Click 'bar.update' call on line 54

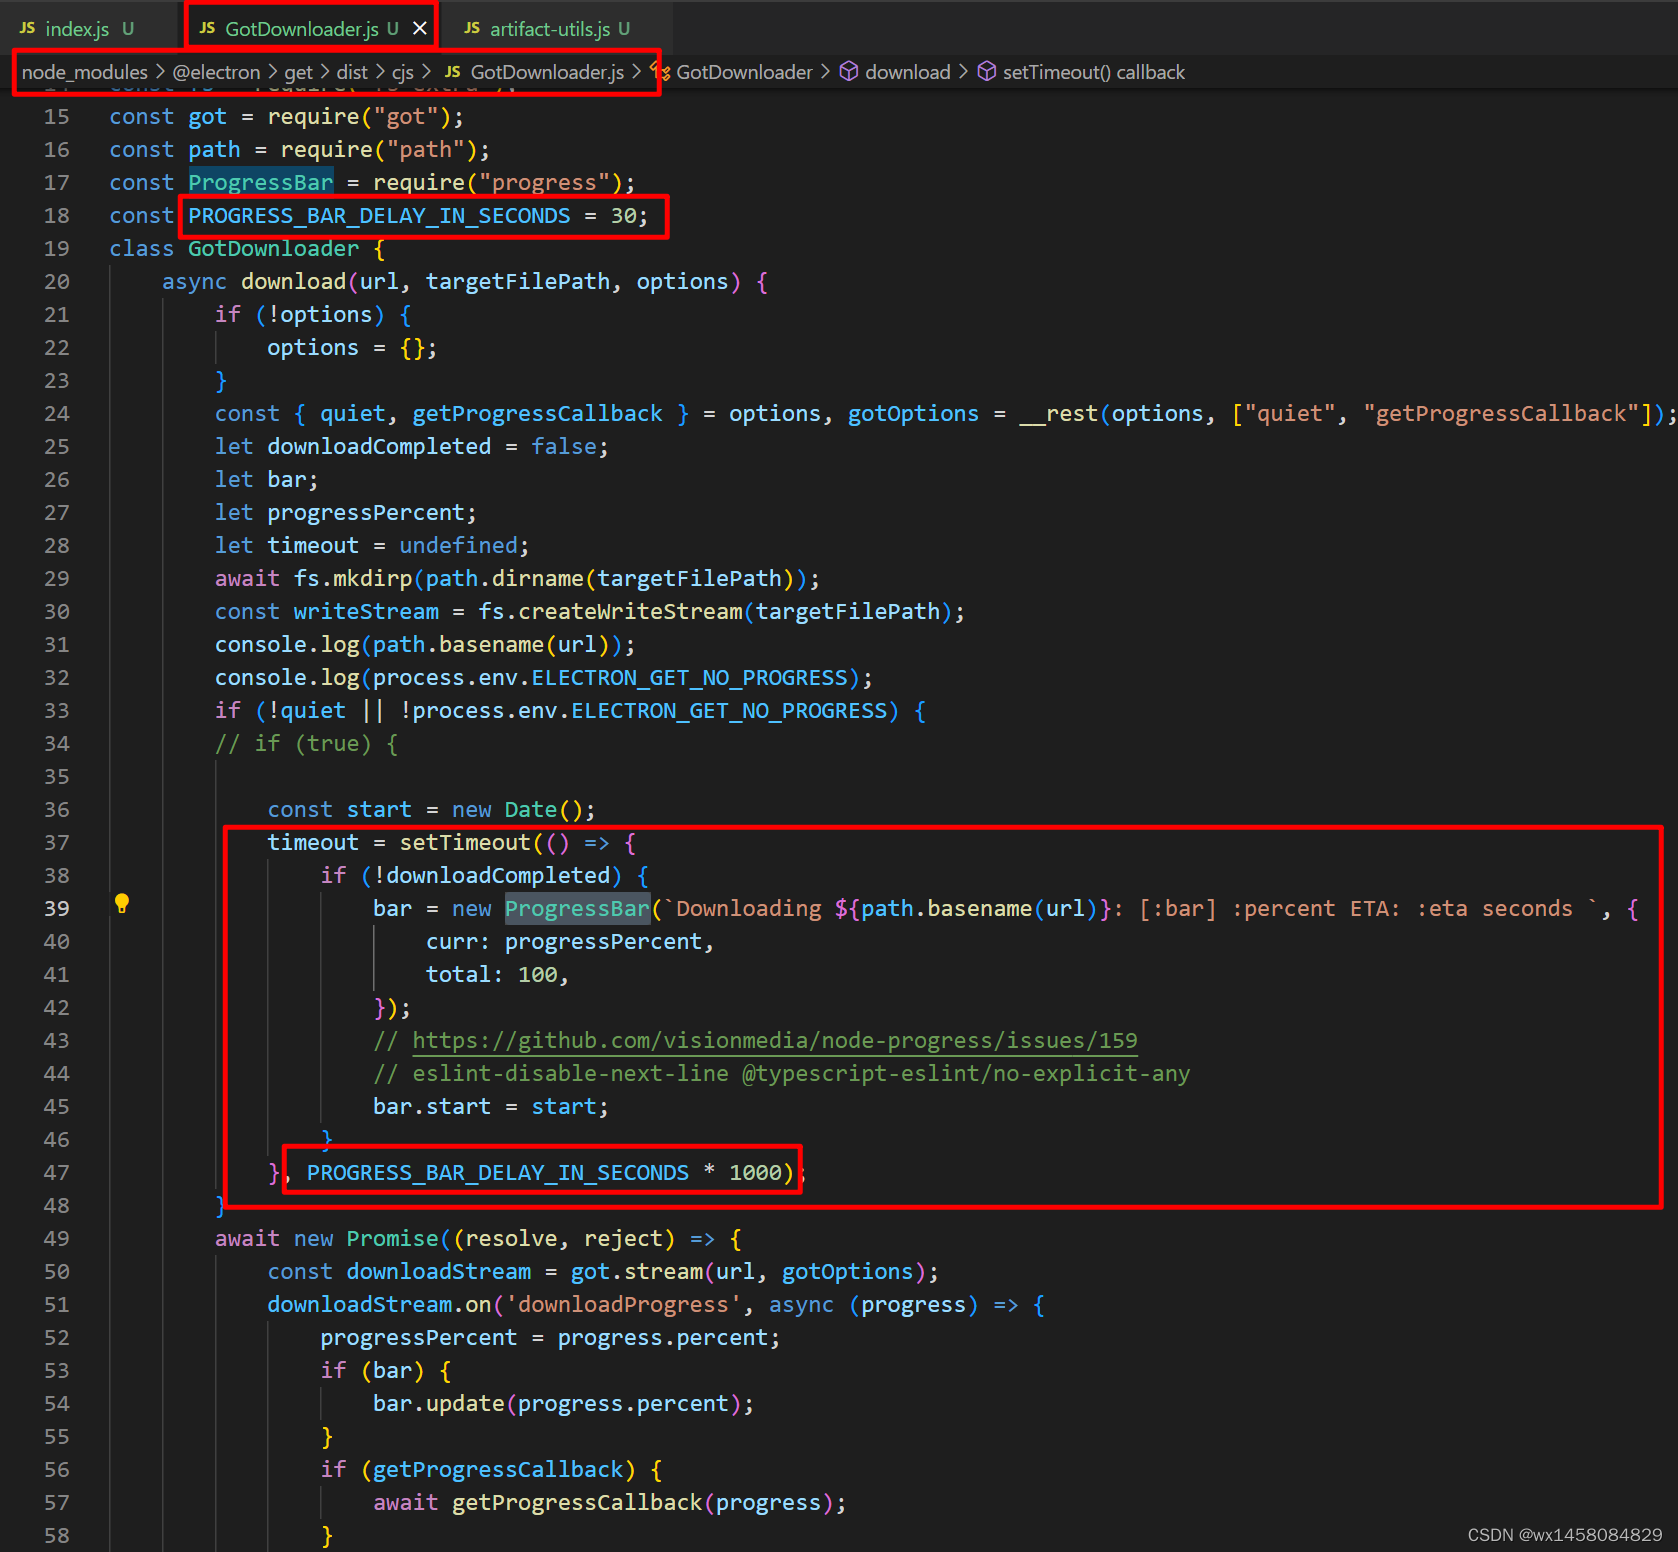[x=438, y=1404]
